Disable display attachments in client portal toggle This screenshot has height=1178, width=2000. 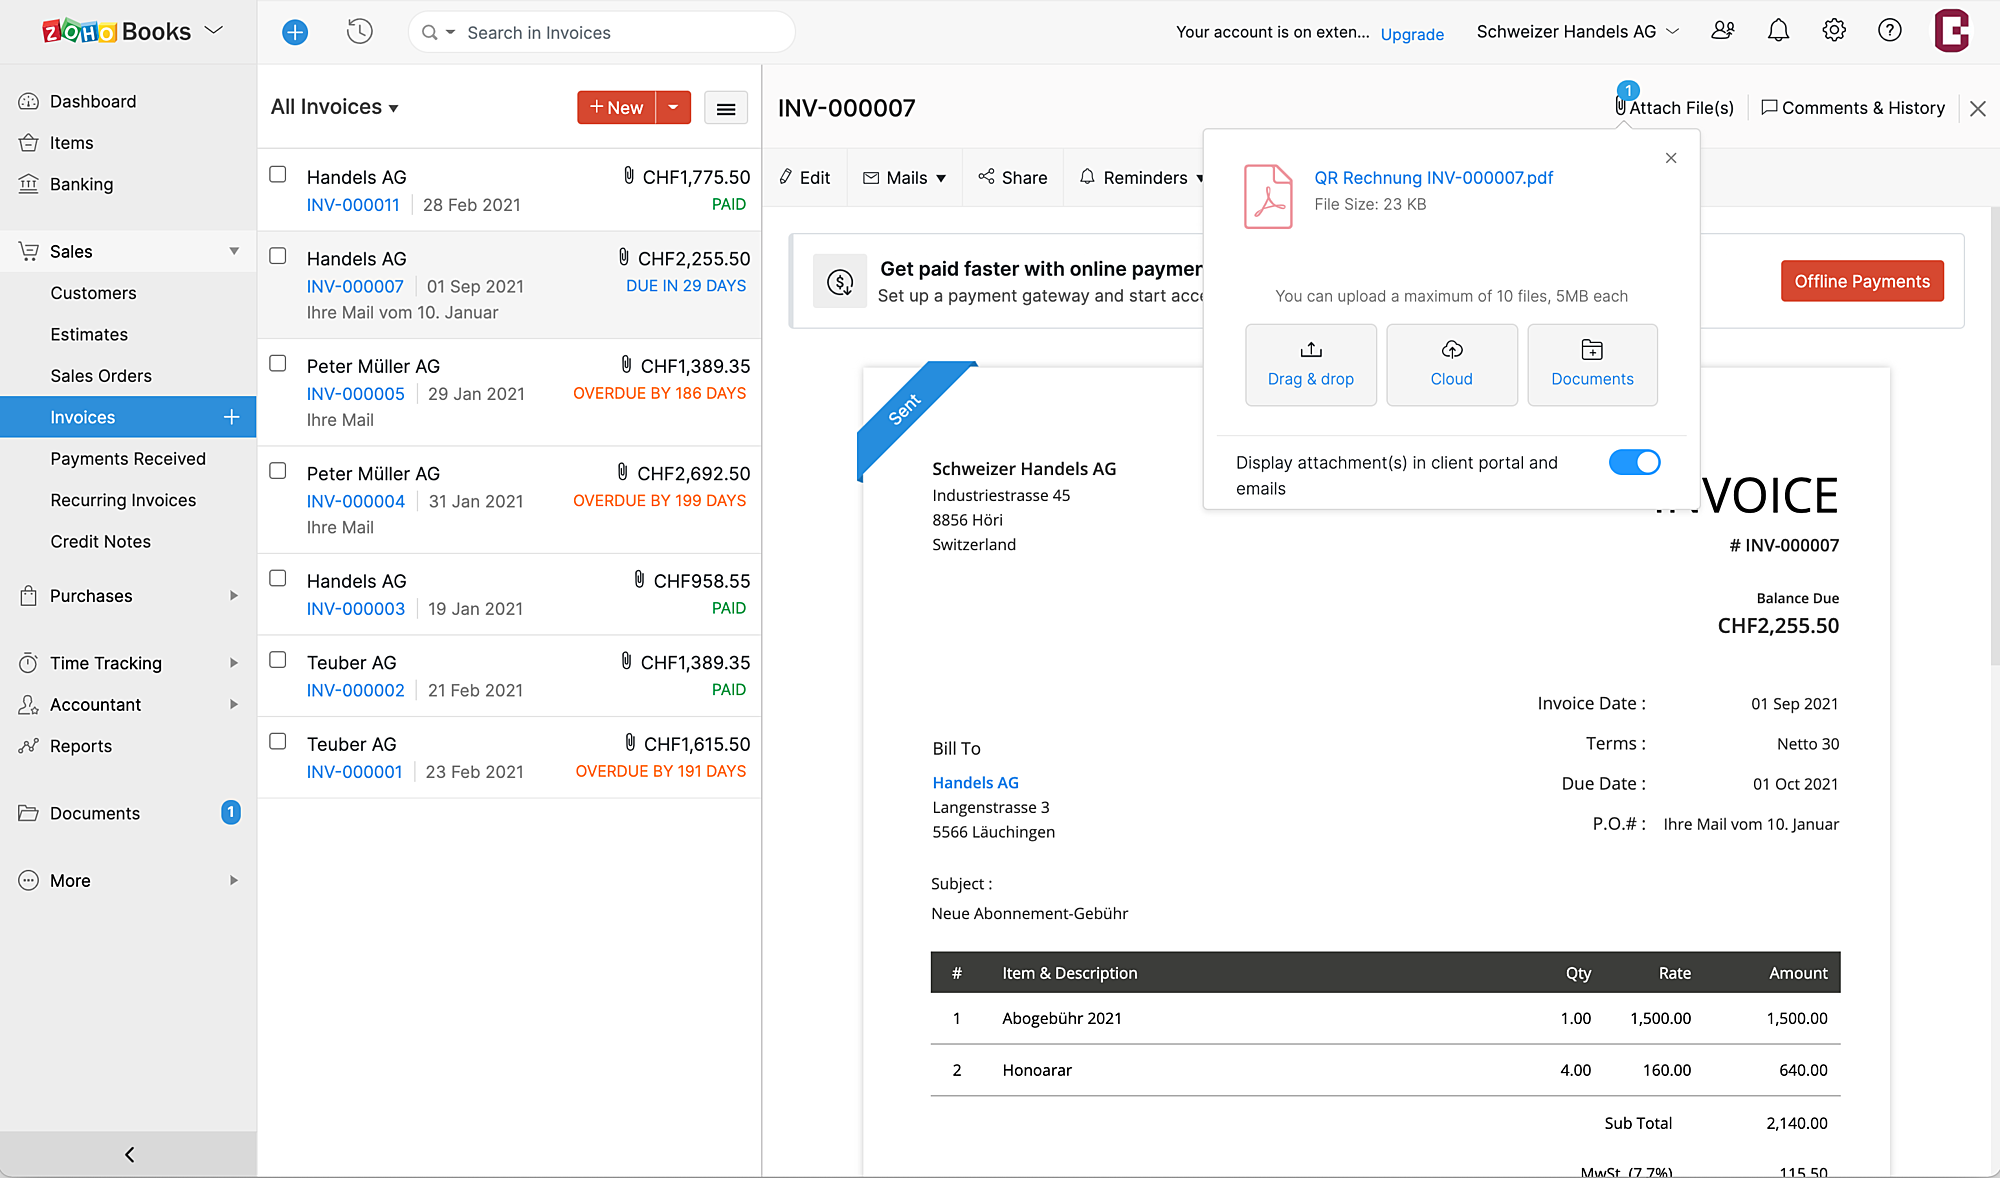point(1634,462)
